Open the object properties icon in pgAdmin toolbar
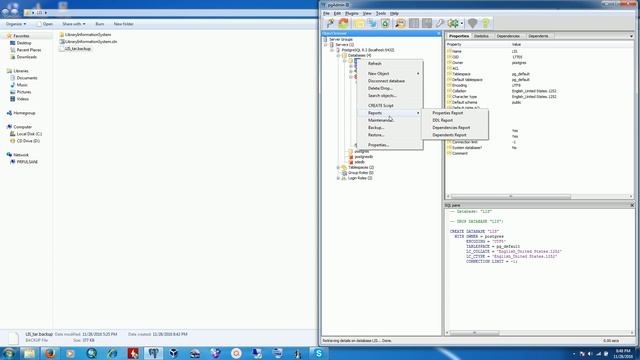640x360 pixels. pyautogui.click(x=359, y=23)
